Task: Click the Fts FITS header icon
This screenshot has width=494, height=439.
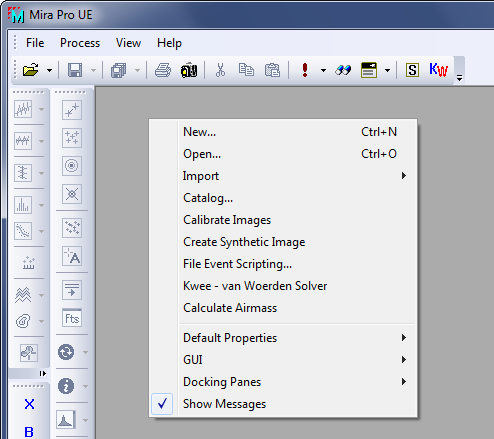Action: pos(72,319)
